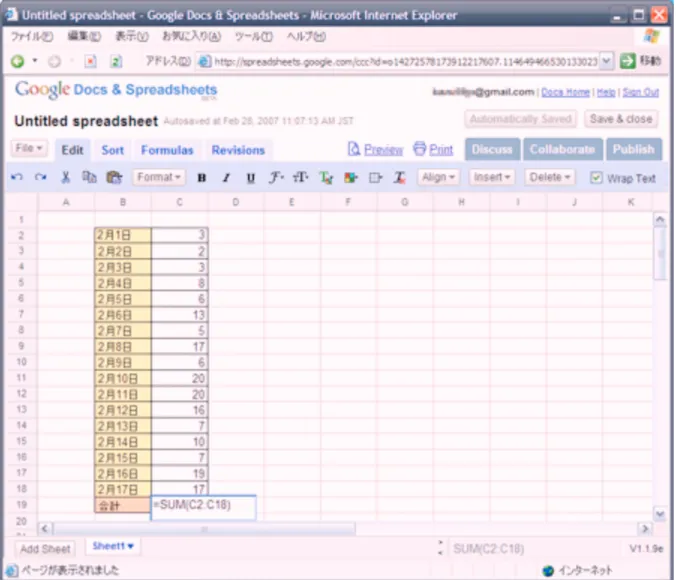Open the ヘルプ(H) menu
This screenshot has height=580, width=676.
point(306,36)
